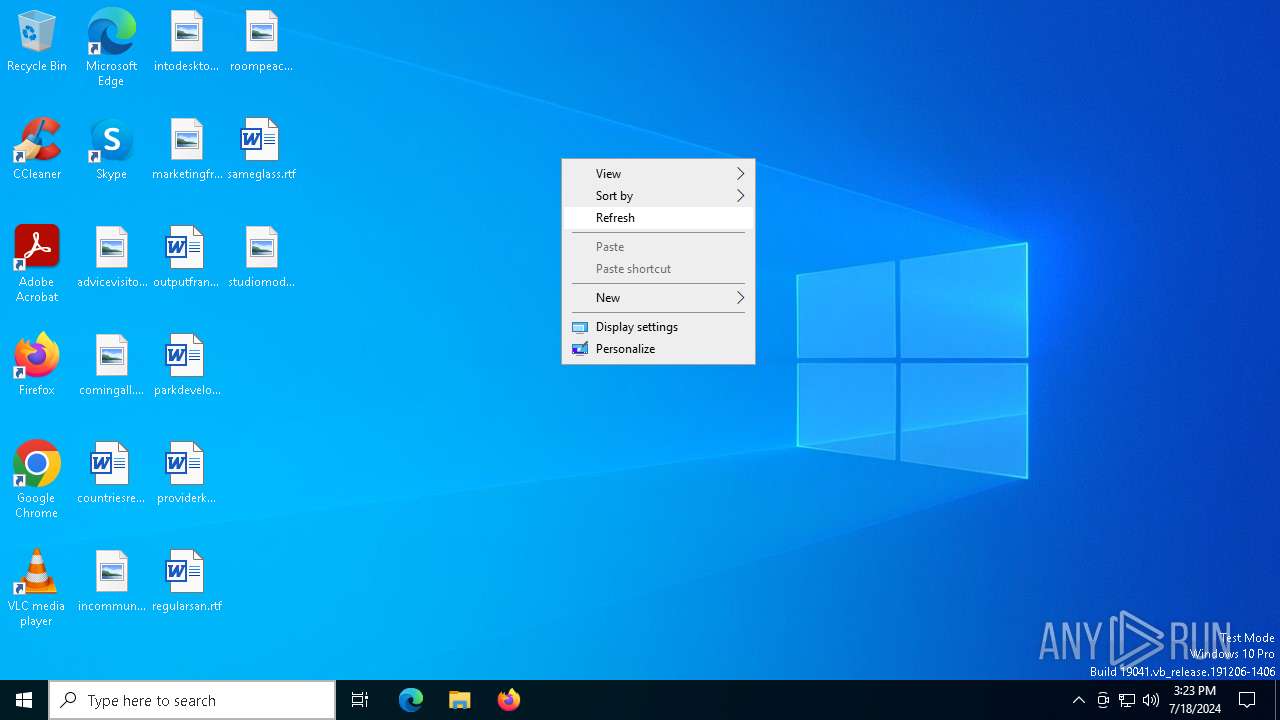Open File Explorer from taskbar
The image size is (1280, 720).
[x=460, y=700]
